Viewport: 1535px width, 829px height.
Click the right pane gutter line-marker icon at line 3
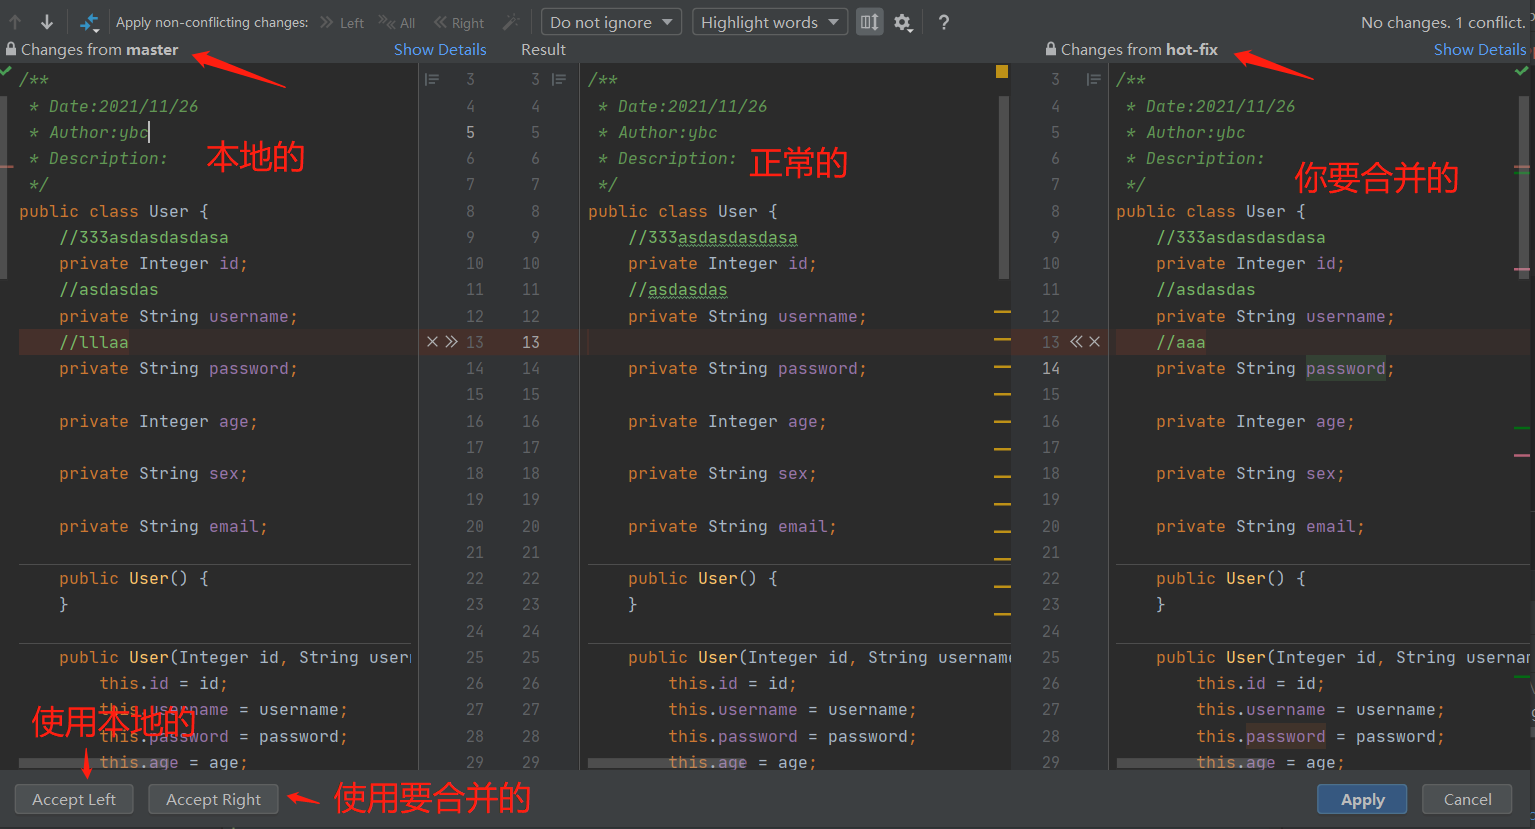tap(1094, 79)
